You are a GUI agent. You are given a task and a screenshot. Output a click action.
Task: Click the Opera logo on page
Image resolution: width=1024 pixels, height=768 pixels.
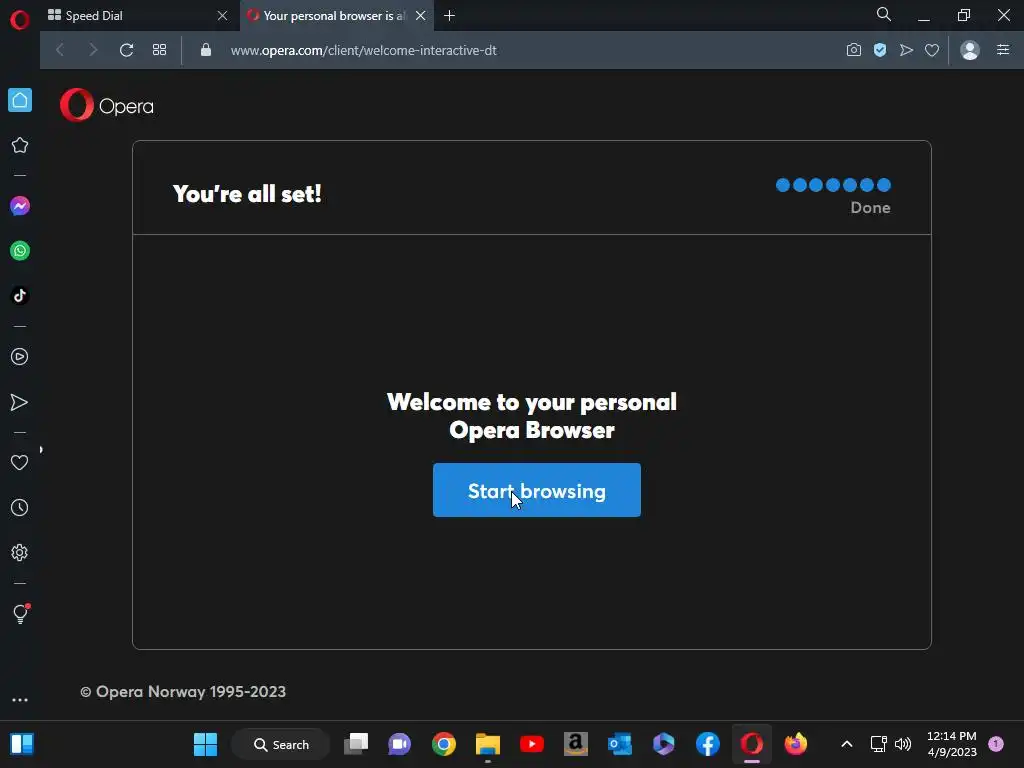(x=106, y=105)
